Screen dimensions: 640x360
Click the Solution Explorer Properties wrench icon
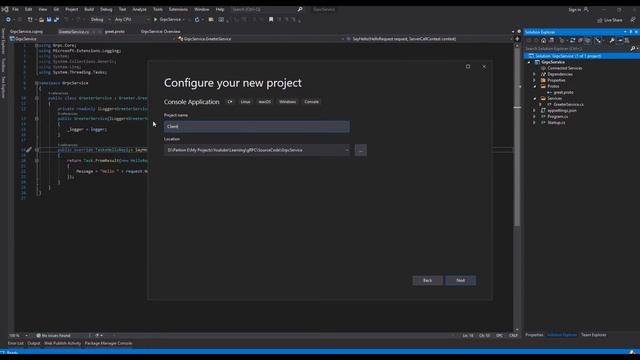click(x=612, y=40)
